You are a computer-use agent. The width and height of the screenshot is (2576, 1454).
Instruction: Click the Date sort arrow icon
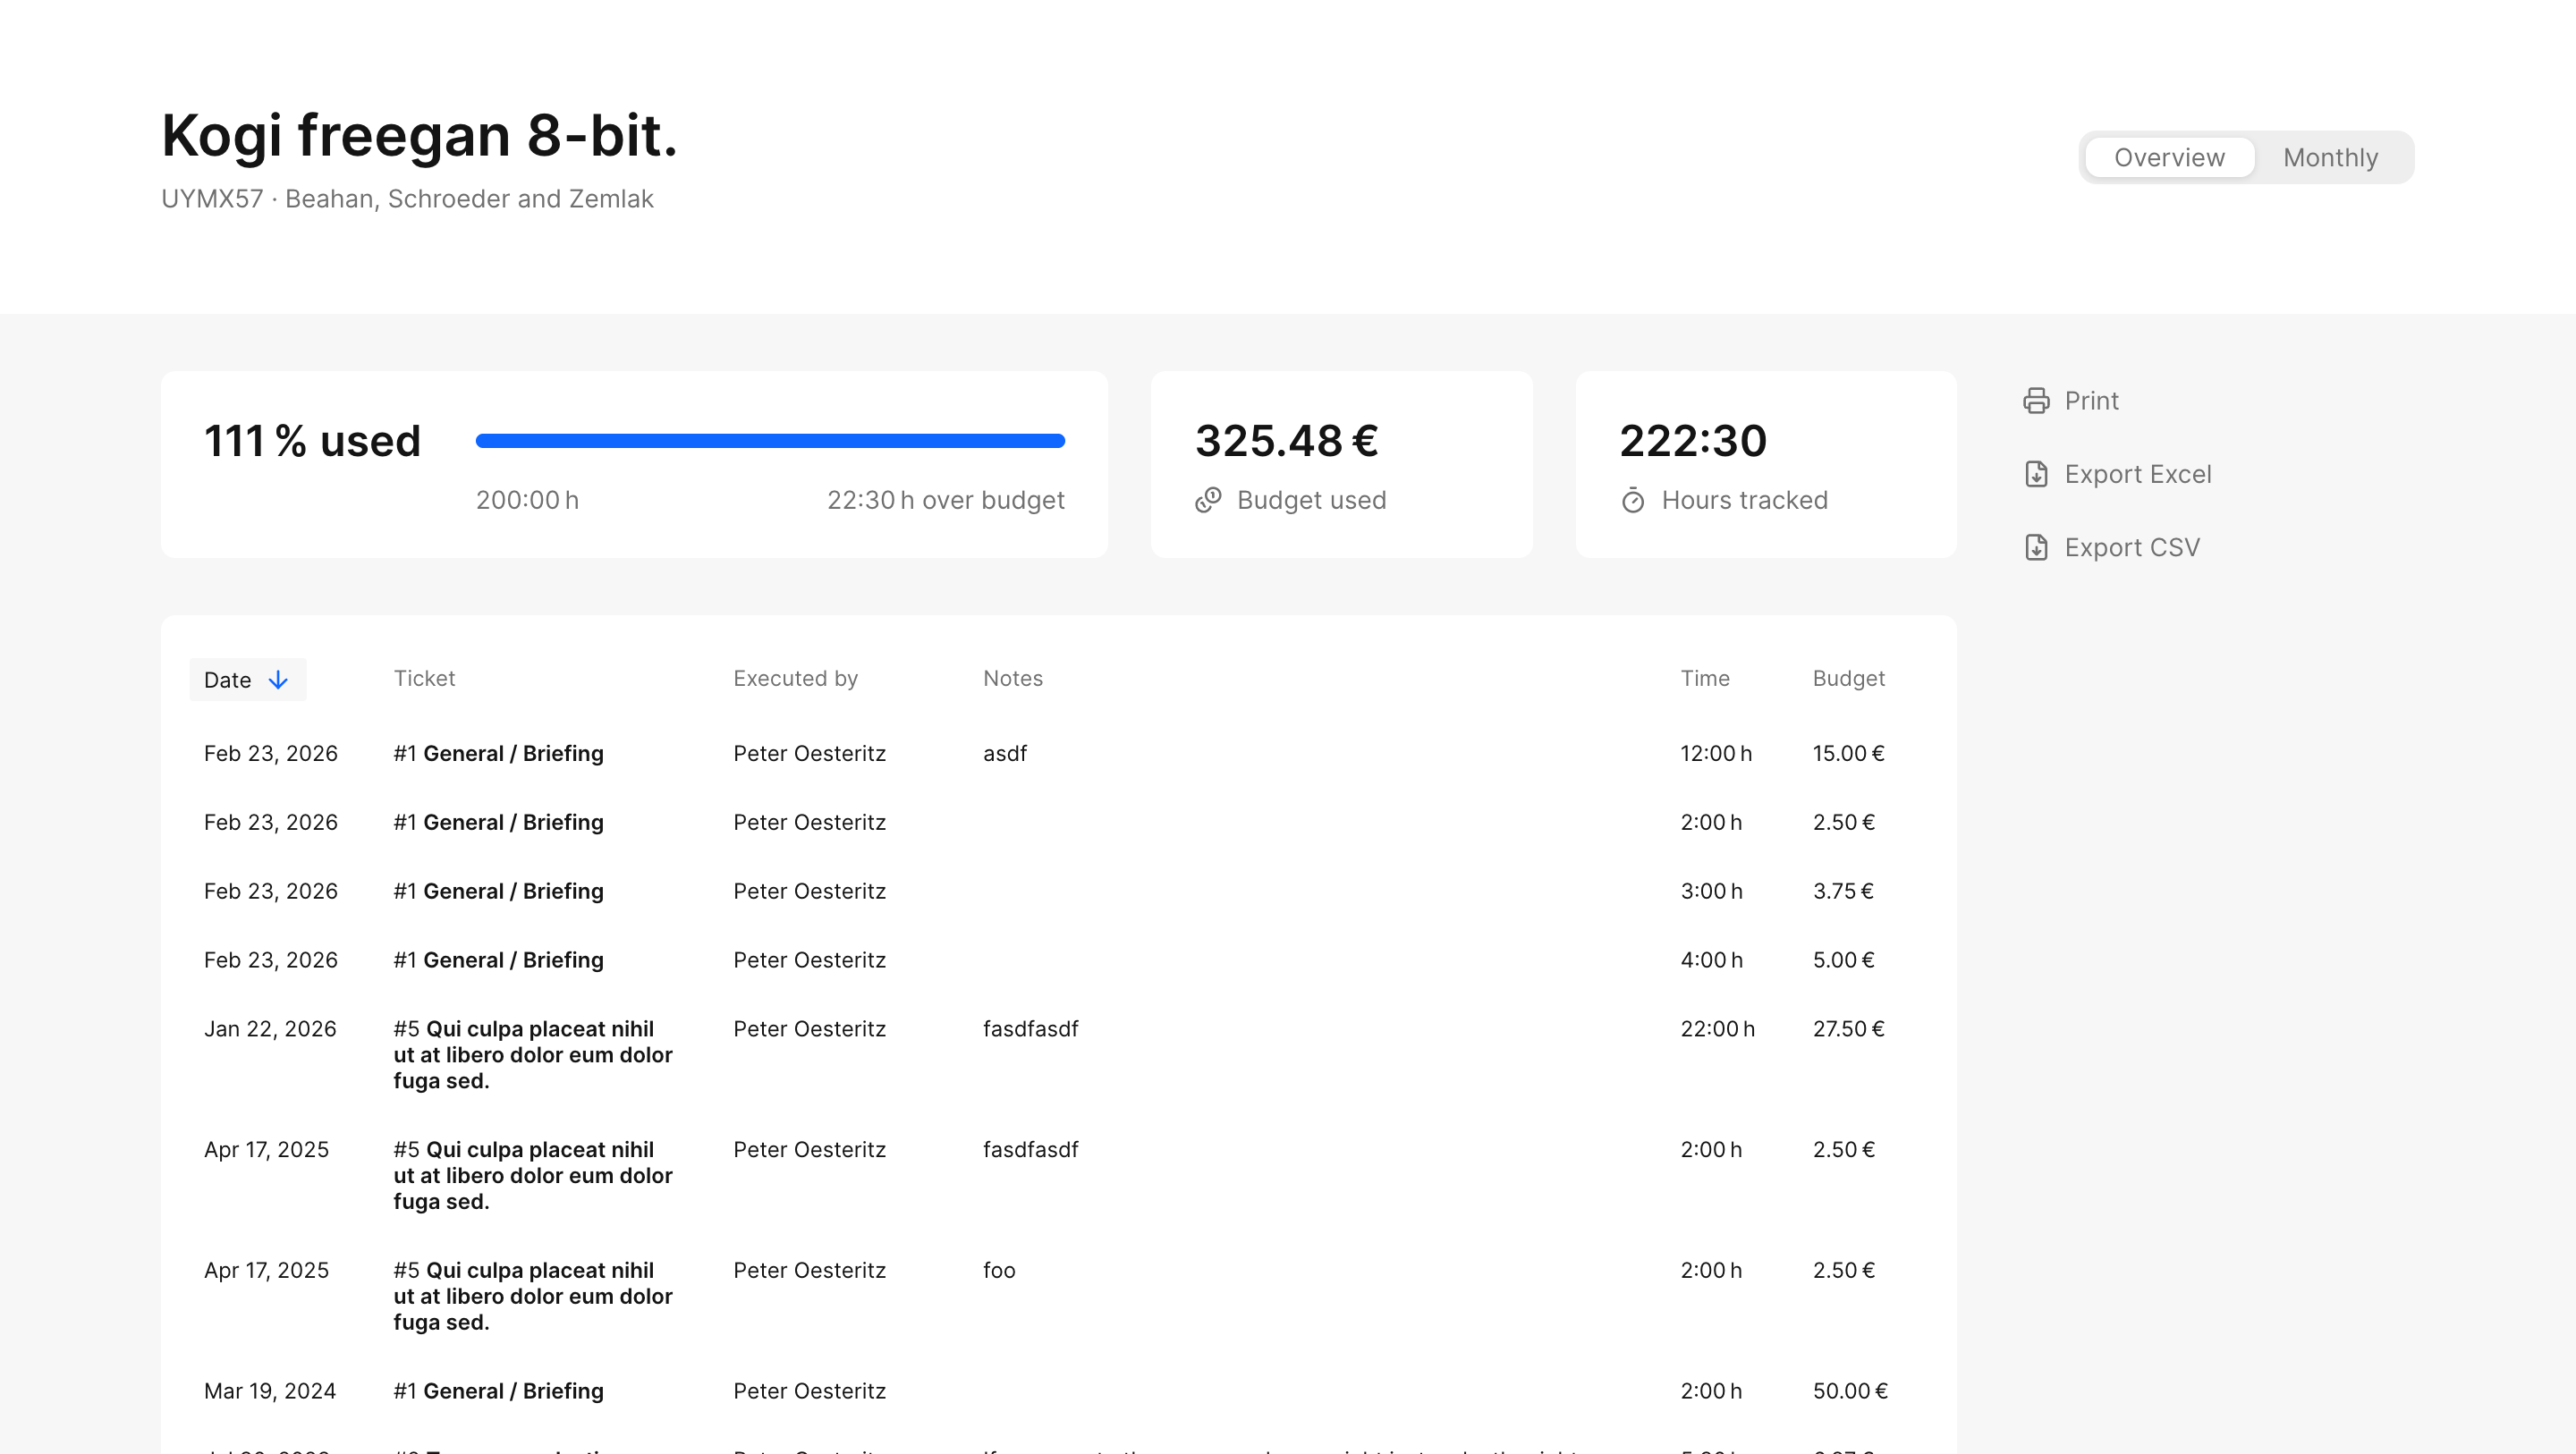(278, 680)
